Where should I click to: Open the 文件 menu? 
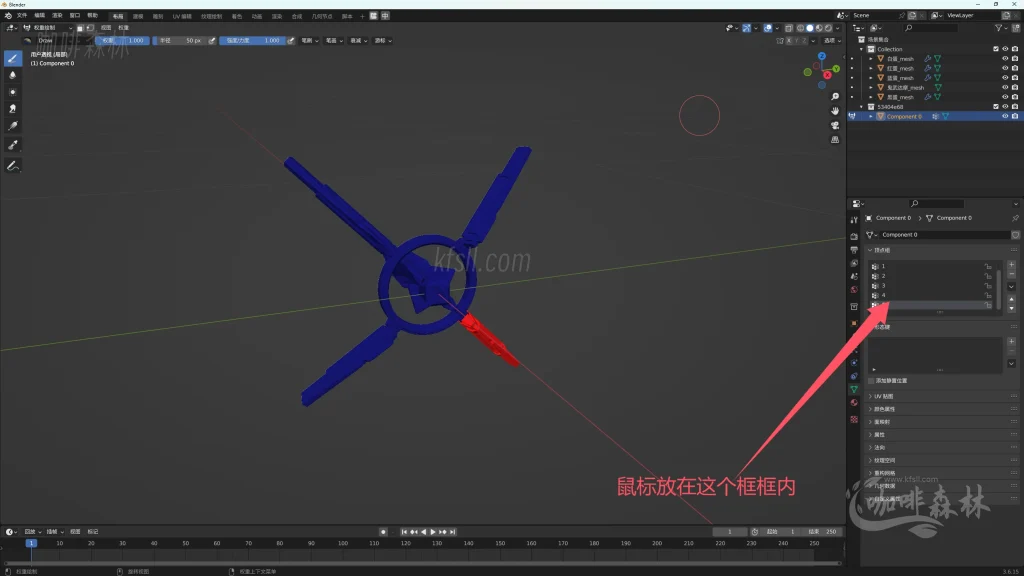[x=22, y=16]
